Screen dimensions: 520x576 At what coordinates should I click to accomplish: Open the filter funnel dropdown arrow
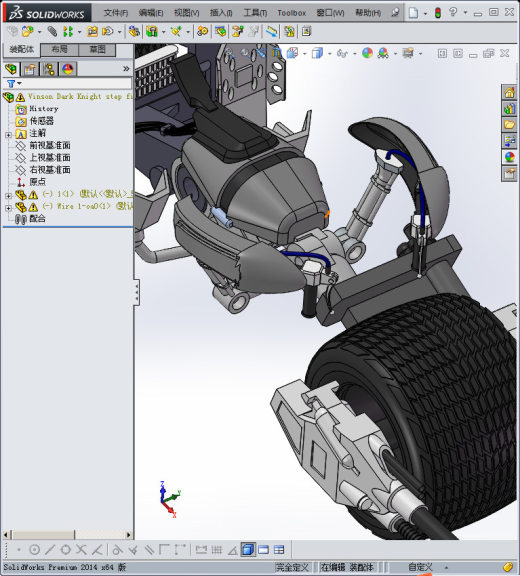pyautogui.click(x=19, y=84)
